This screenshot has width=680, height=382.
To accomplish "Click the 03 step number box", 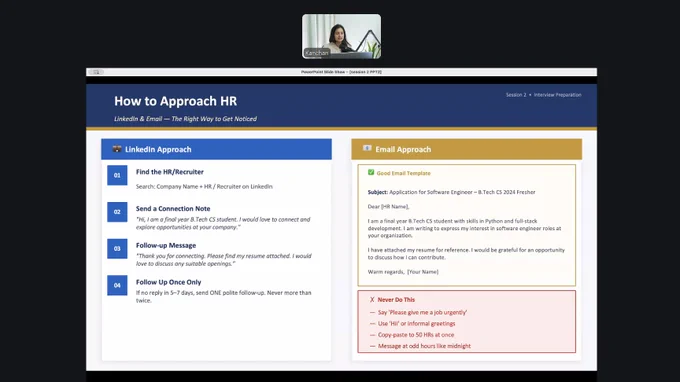I will pyautogui.click(x=117, y=249).
